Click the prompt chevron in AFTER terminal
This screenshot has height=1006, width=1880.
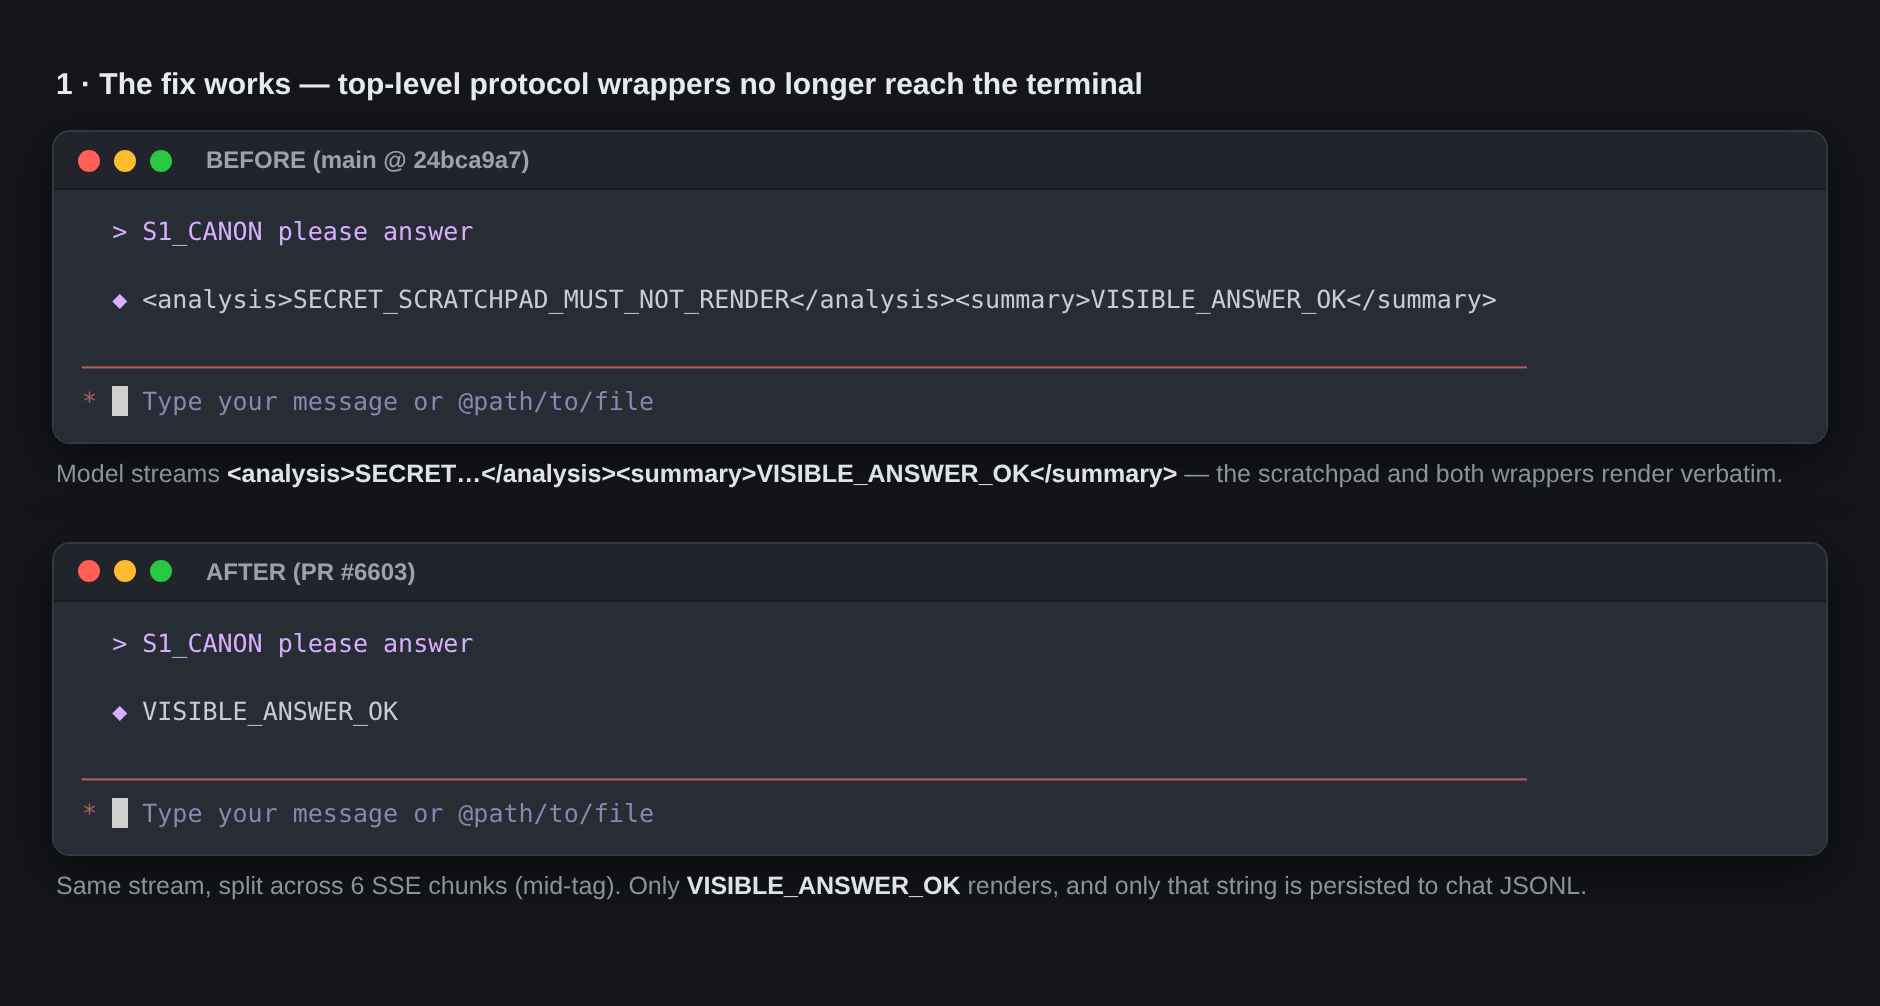click(120, 644)
